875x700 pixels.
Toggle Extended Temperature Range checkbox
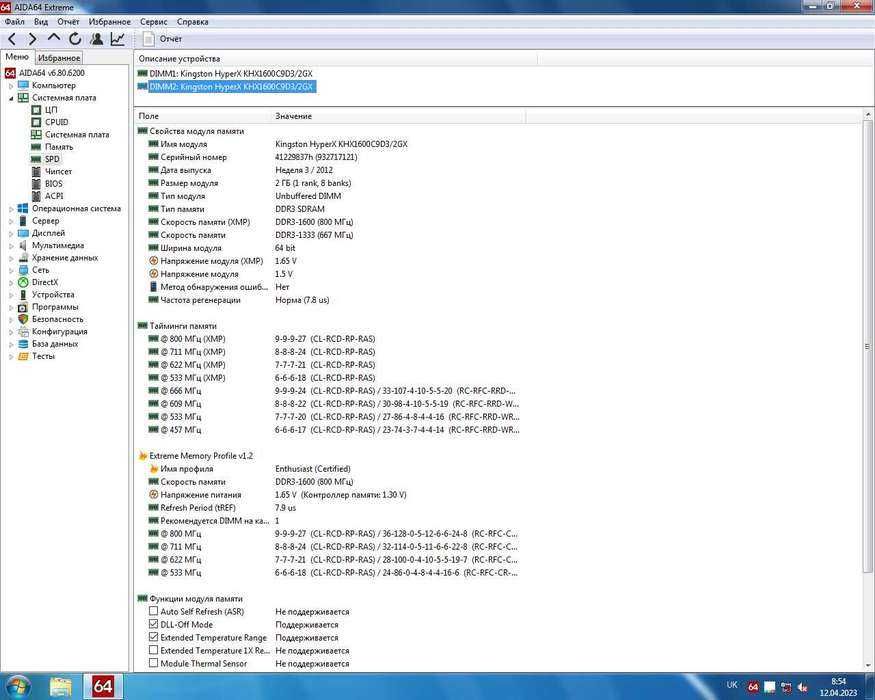(x=153, y=637)
